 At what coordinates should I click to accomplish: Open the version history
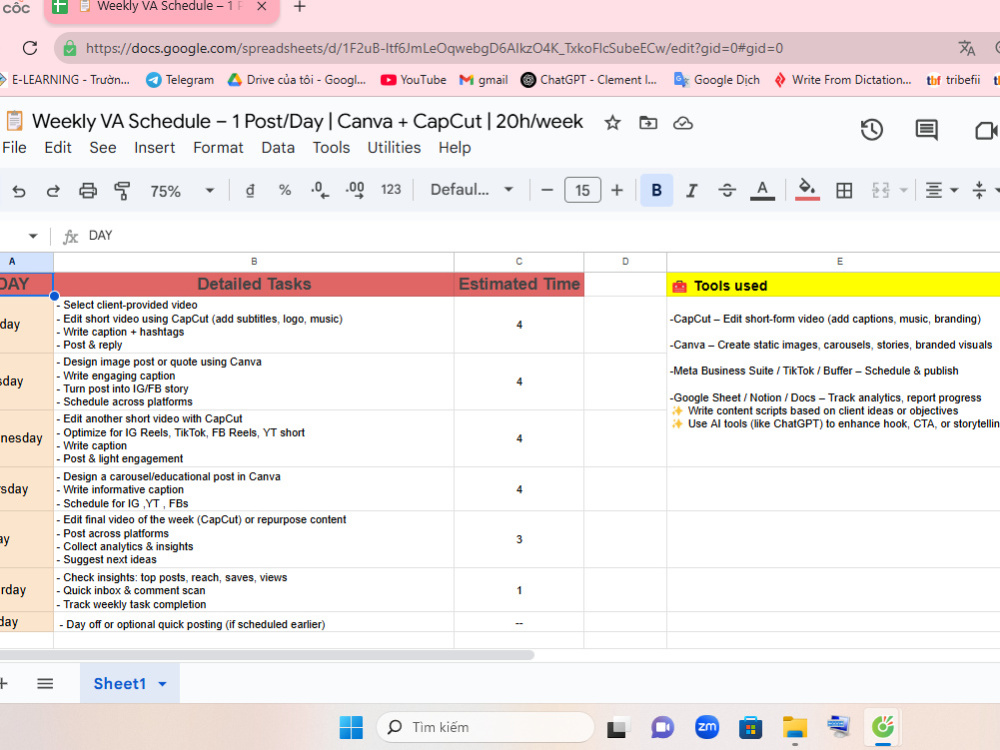871,129
